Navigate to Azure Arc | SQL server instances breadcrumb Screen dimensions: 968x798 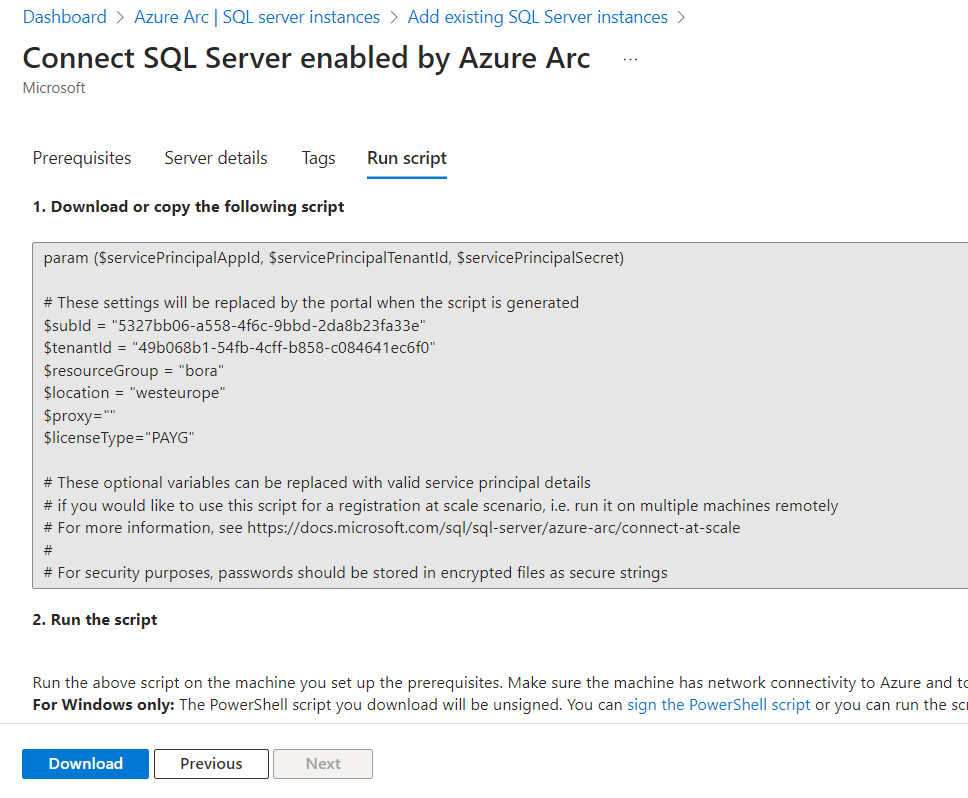click(x=257, y=17)
